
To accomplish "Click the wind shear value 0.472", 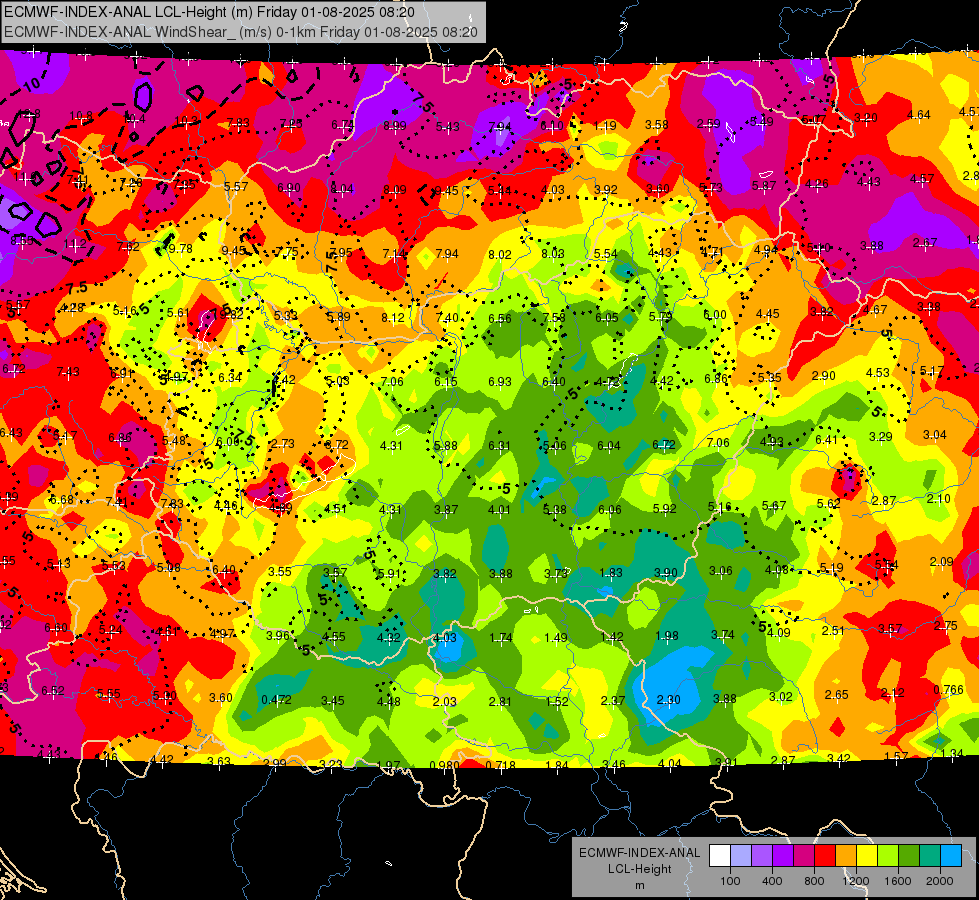I will coord(276,699).
